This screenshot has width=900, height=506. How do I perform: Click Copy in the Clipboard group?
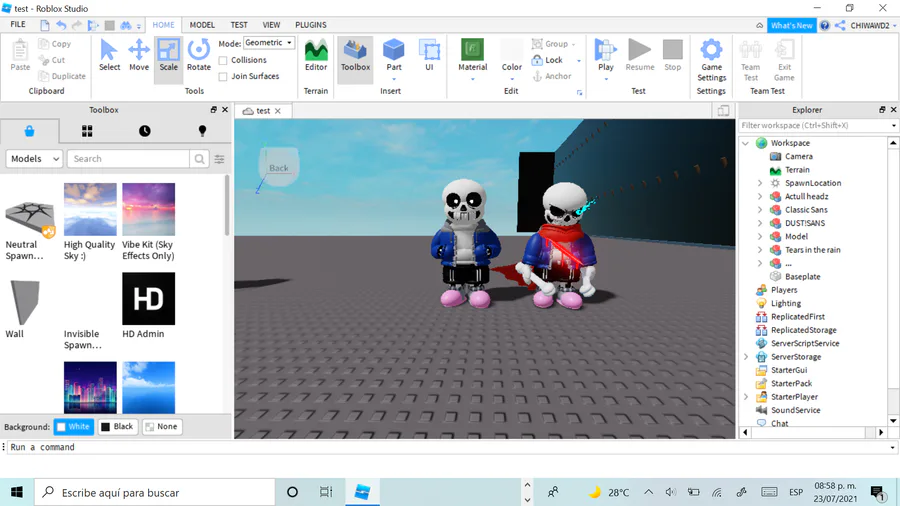(x=55, y=44)
